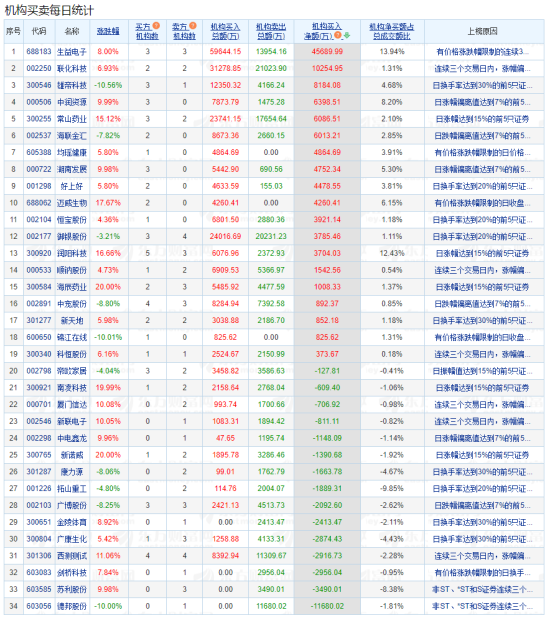Open stock code 300255 link
This screenshot has height=623, width=550.
coord(39,119)
